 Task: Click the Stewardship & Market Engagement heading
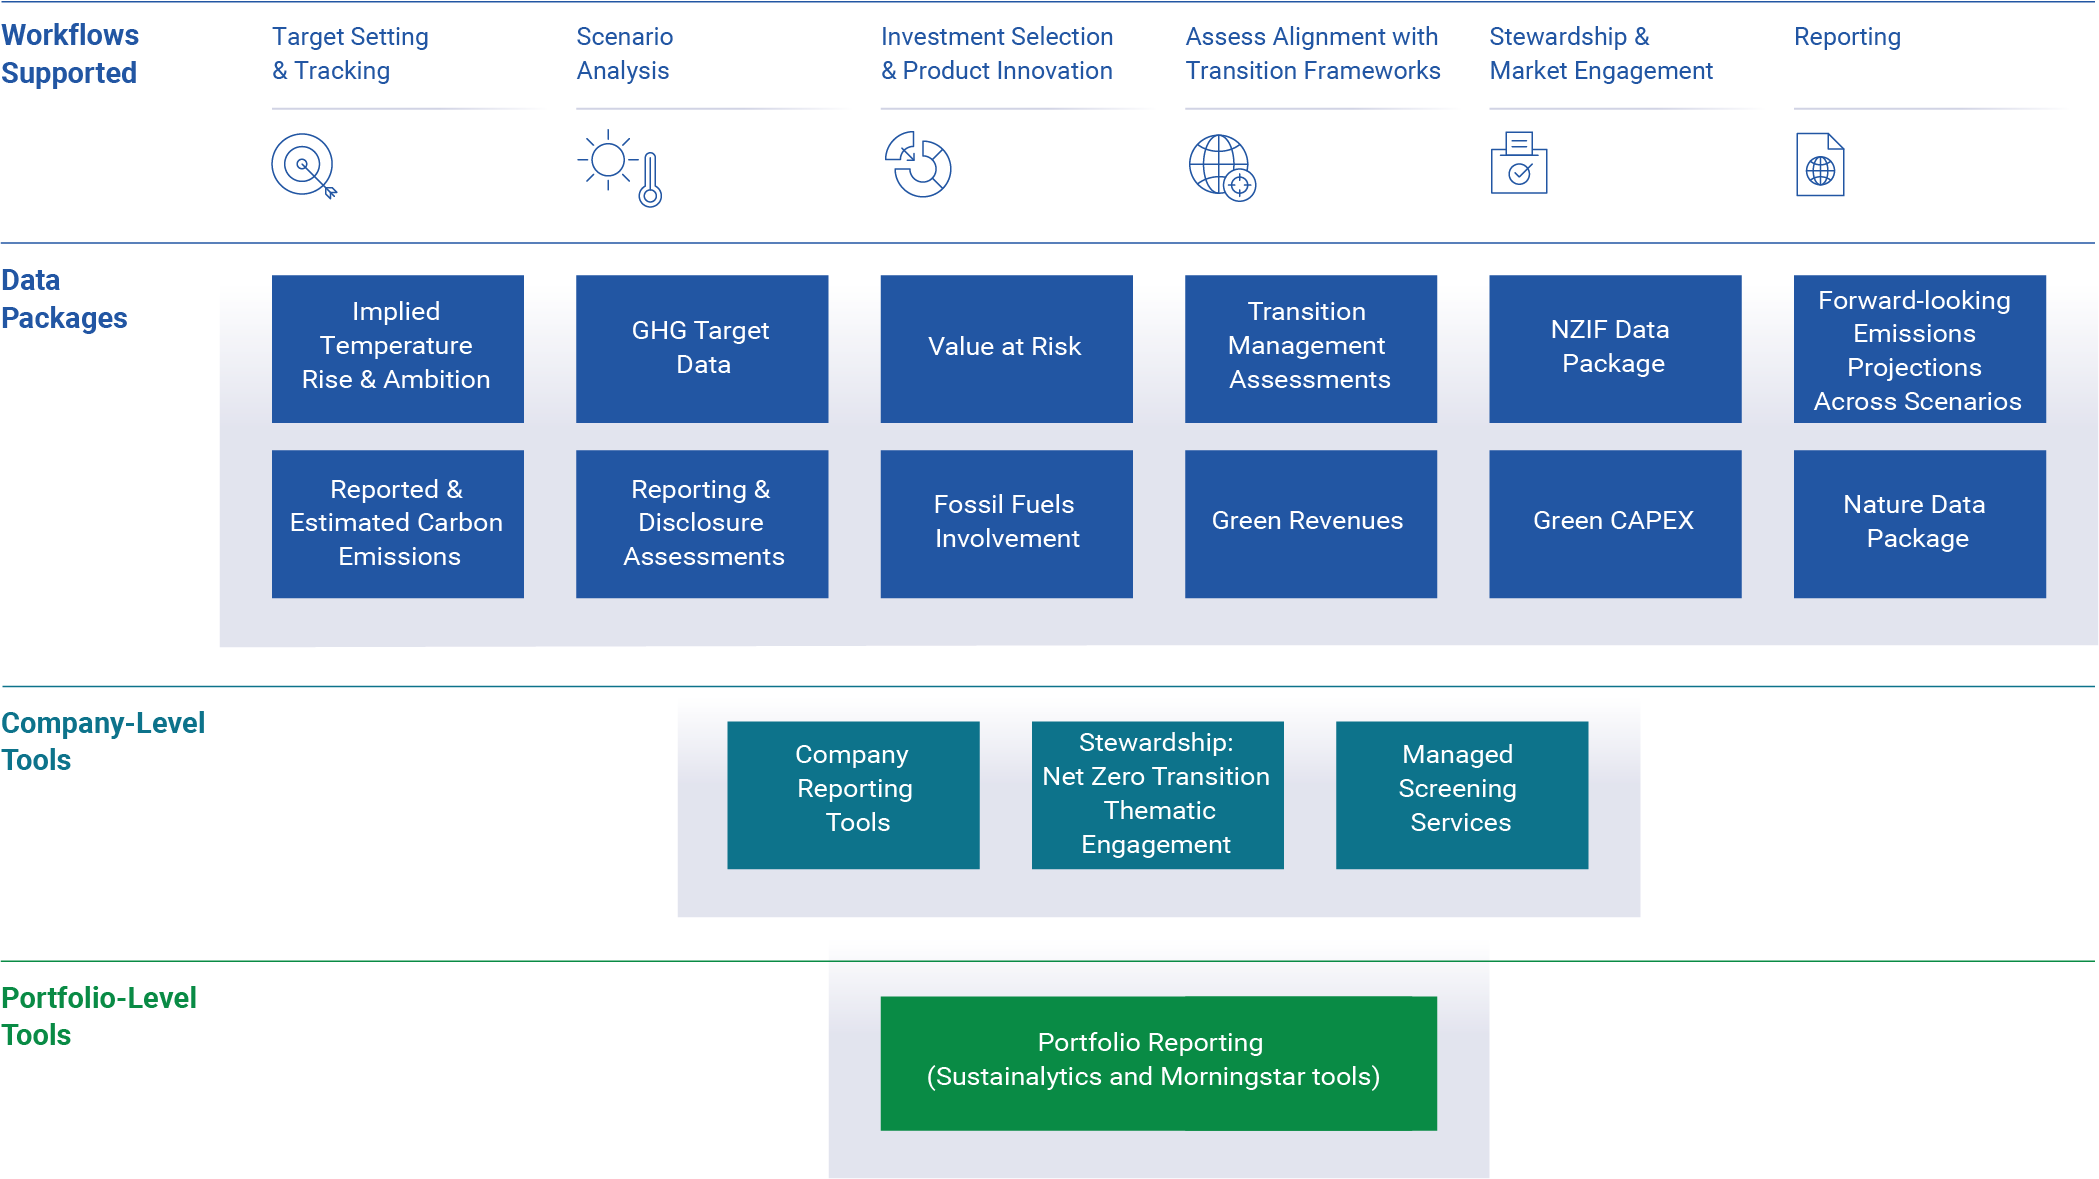click(1600, 54)
